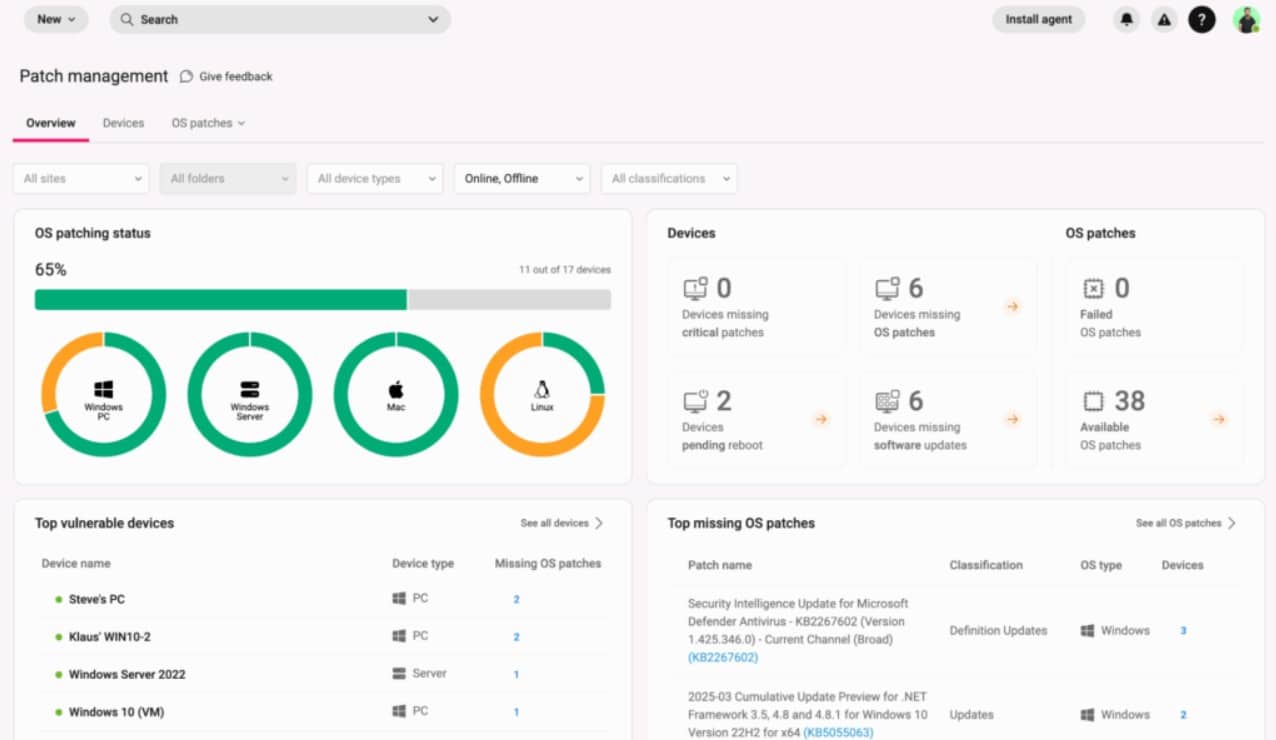Click arrow on Devices pending reboot card
1276x740 pixels.
coord(820,419)
